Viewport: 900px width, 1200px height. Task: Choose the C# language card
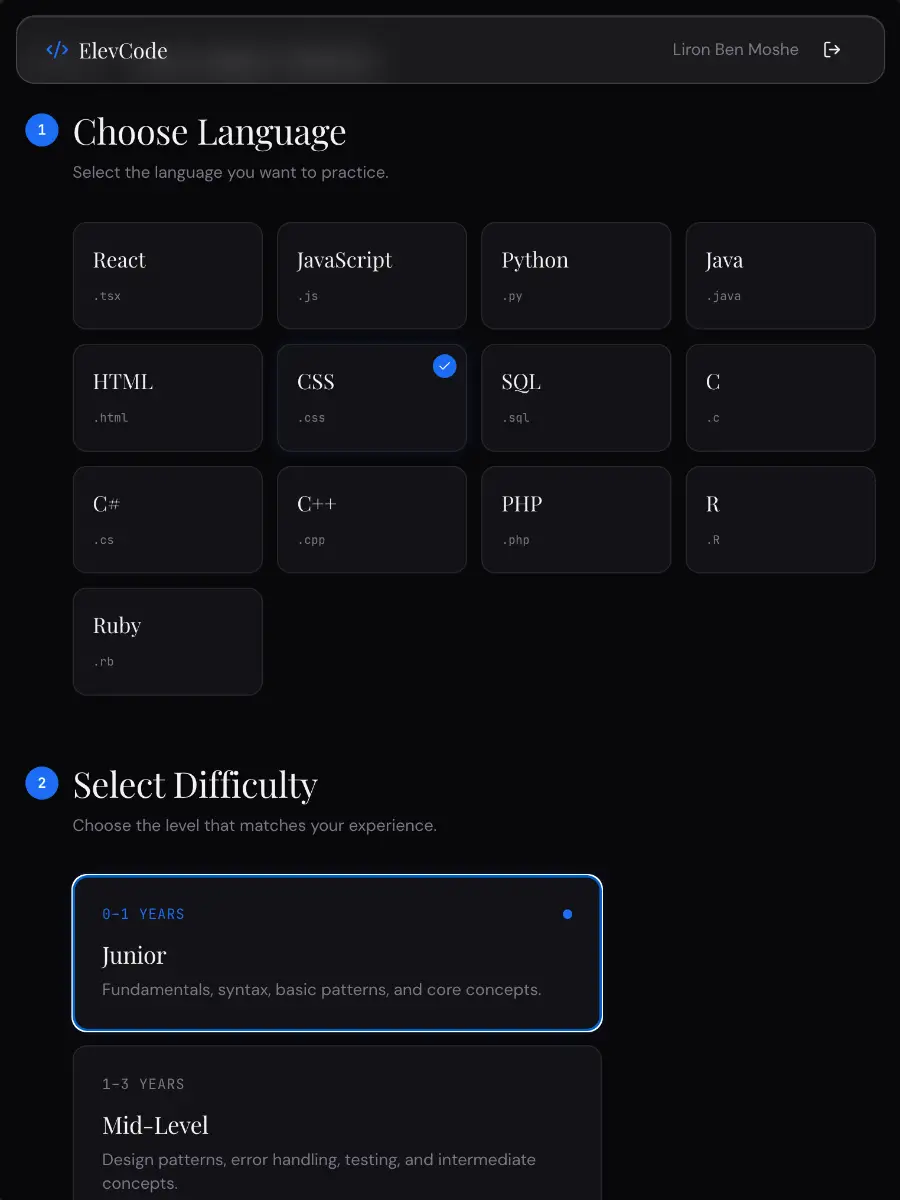(x=168, y=520)
